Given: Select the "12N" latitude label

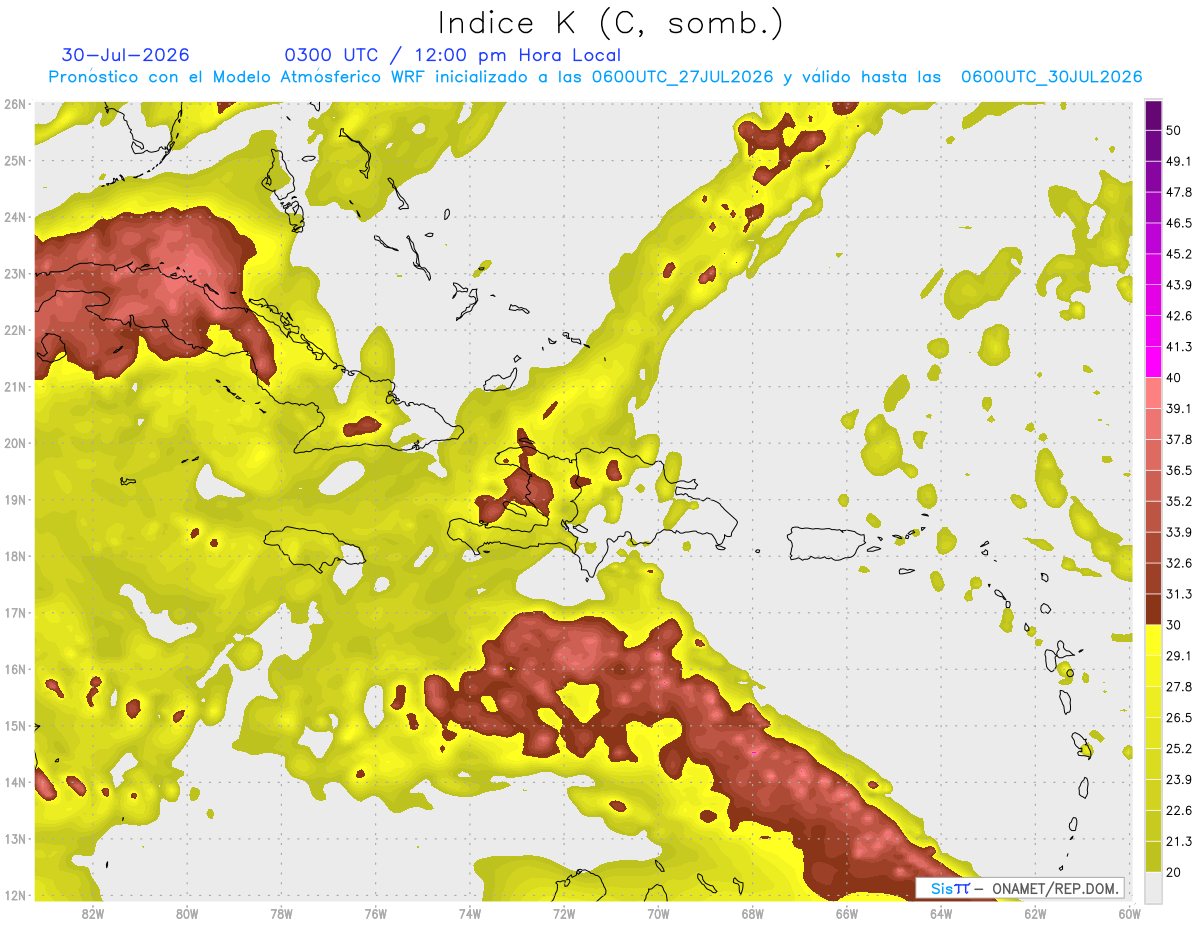Looking at the screenshot, I should point(15,895).
